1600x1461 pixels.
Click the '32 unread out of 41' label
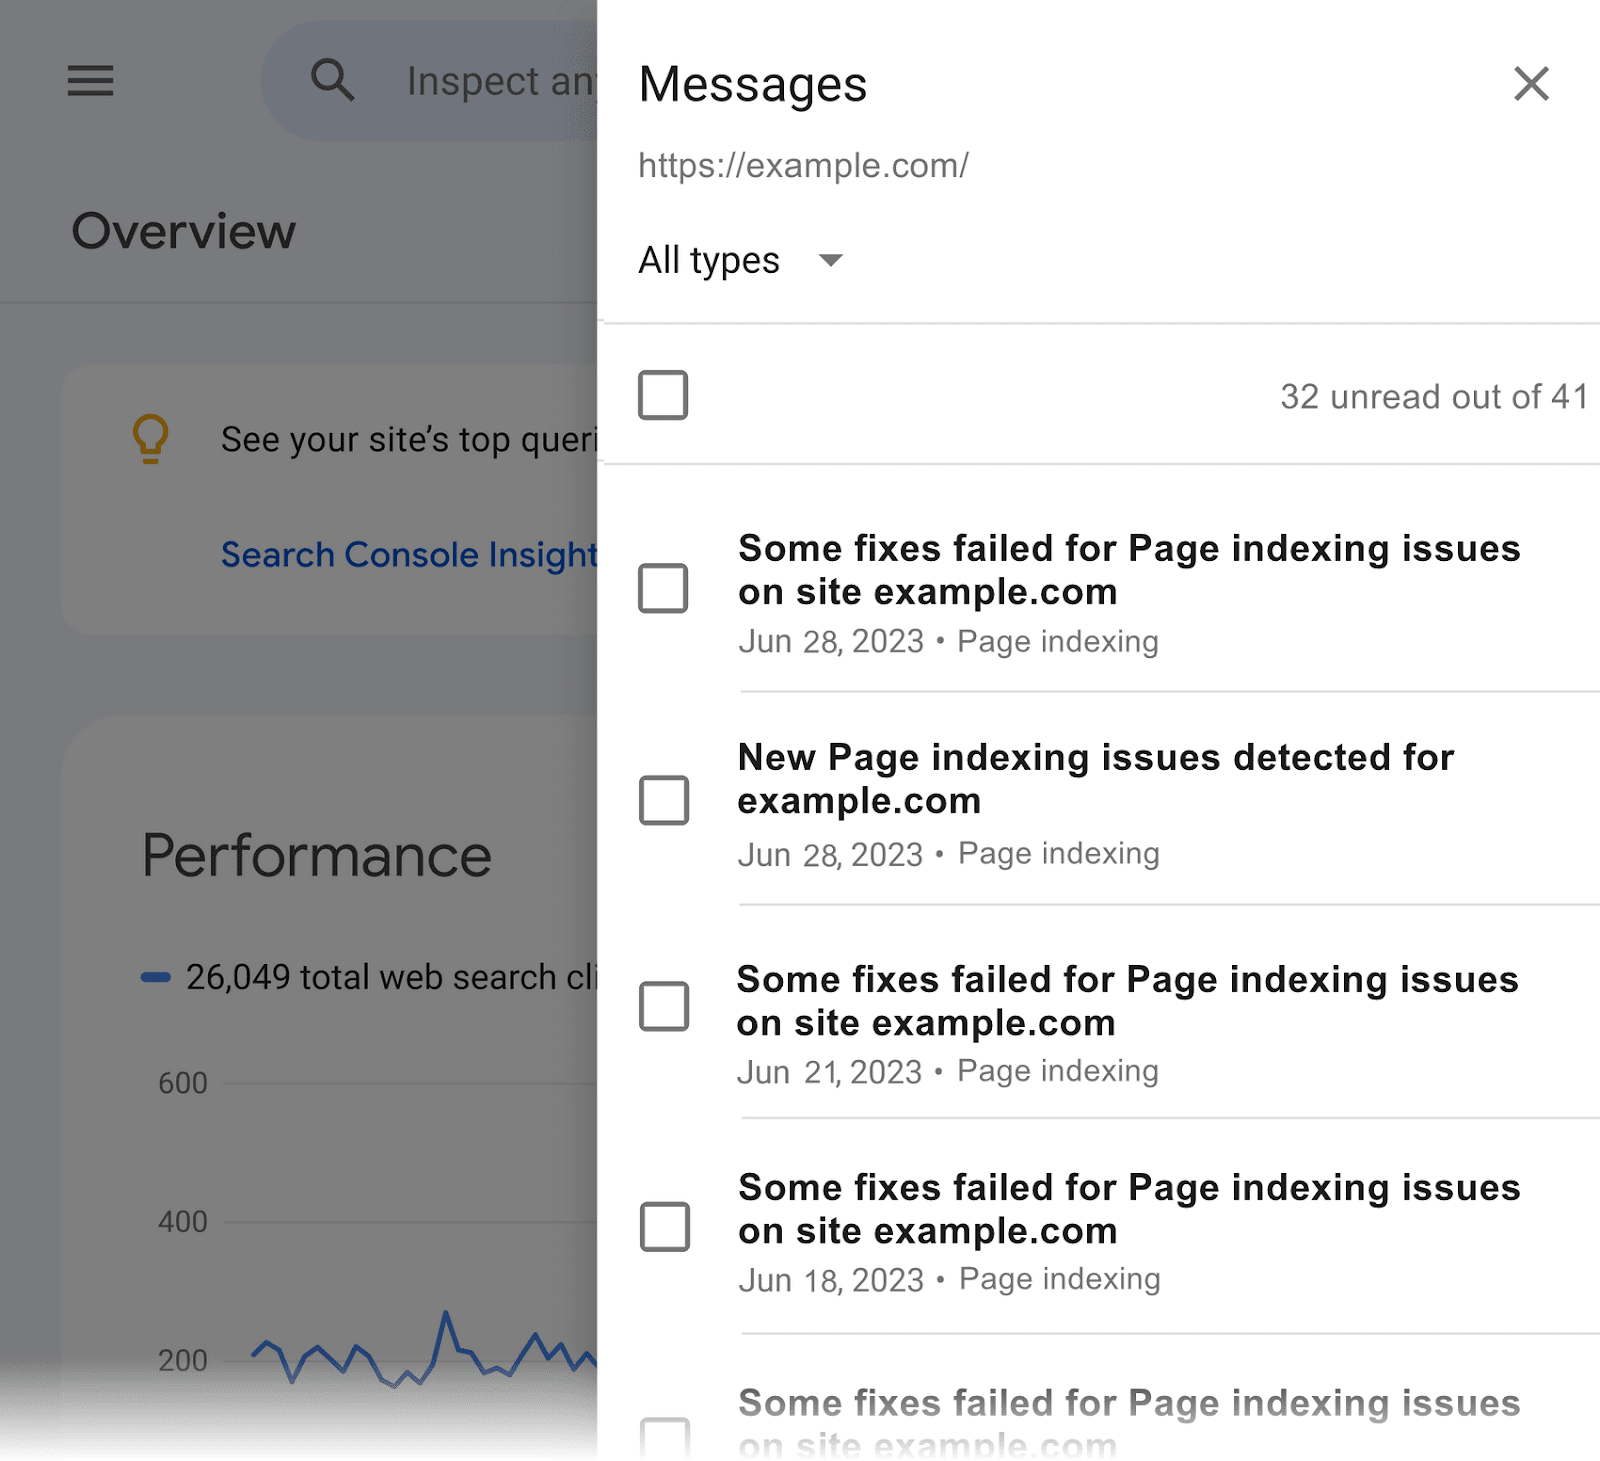click(1434, 396)
